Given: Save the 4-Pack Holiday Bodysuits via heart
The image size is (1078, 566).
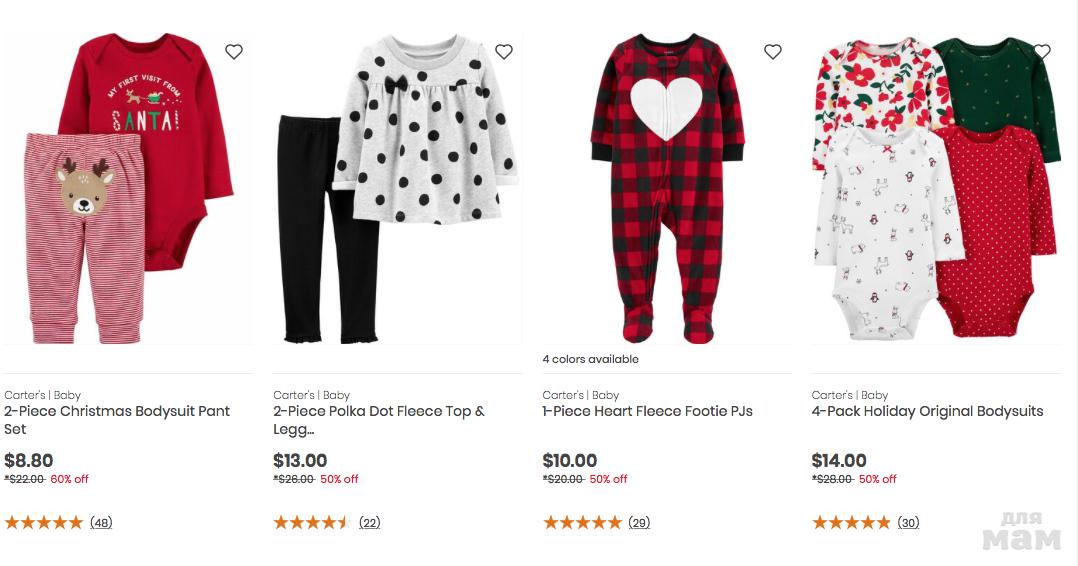Looking at the screenshot, I should tap(1042, 52).
